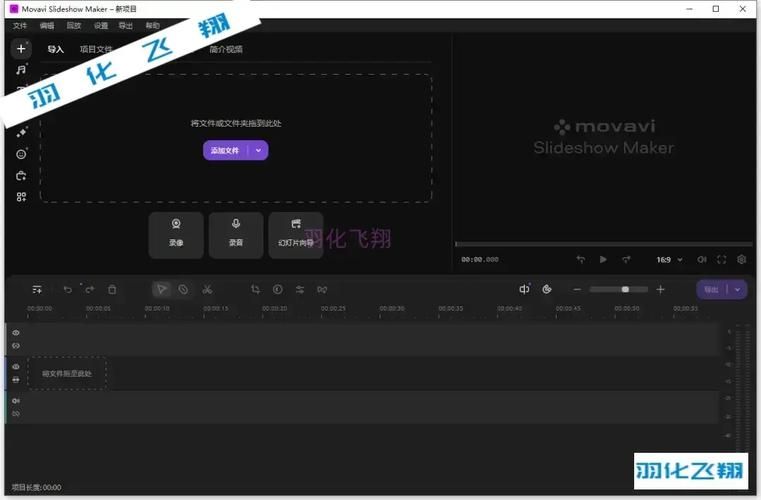Image resolution: width=761 pixels, height=500 pixels.
Task: Switch to the 简介视频 tab
Action: click(x=226, y=49)
